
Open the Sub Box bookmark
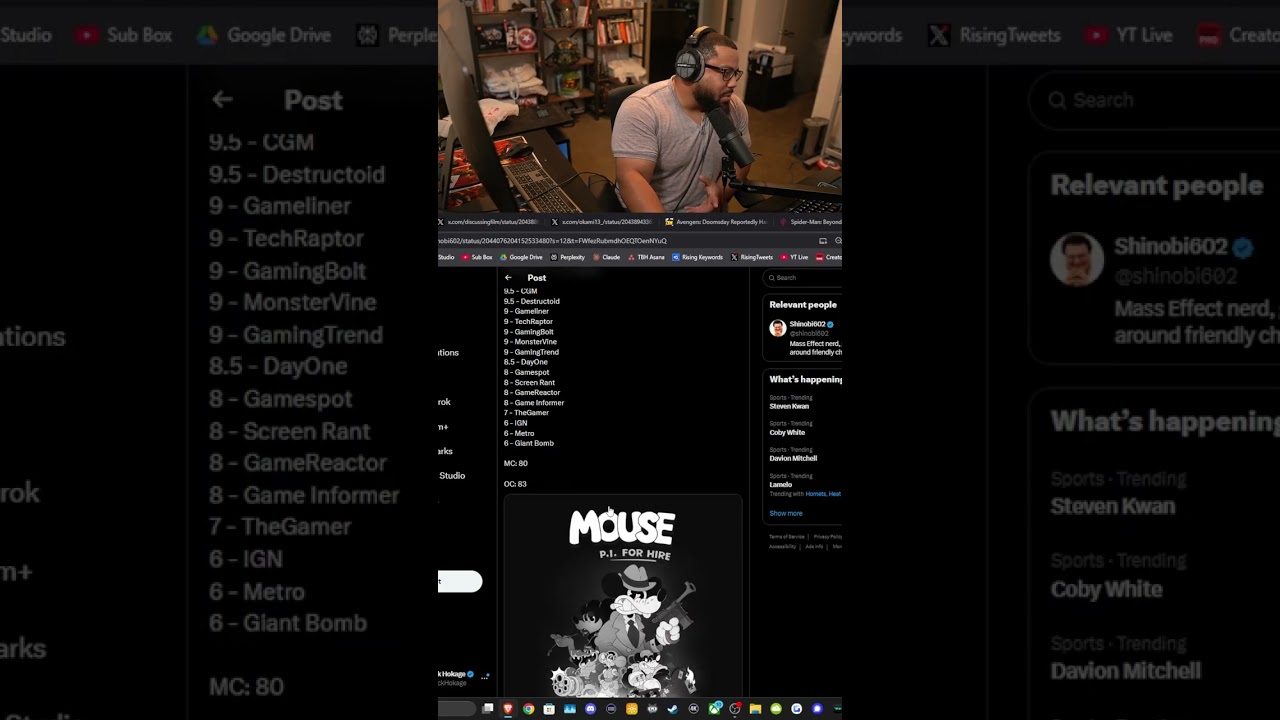tap(477, 257)
